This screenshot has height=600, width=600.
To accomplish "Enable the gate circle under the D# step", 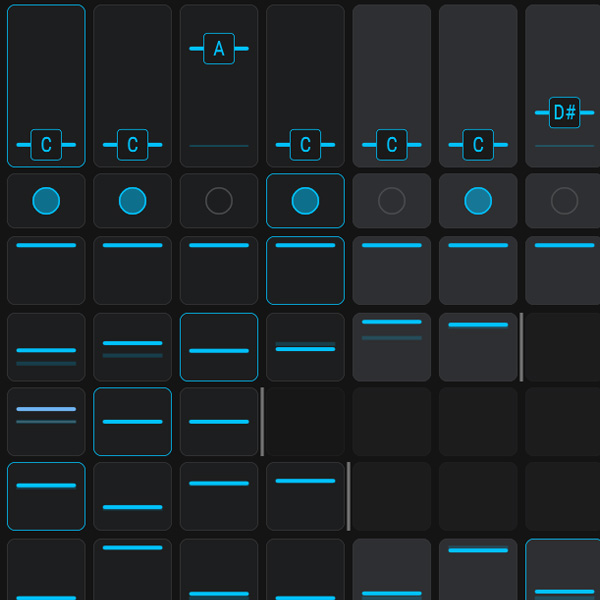I will click(564, 201).
